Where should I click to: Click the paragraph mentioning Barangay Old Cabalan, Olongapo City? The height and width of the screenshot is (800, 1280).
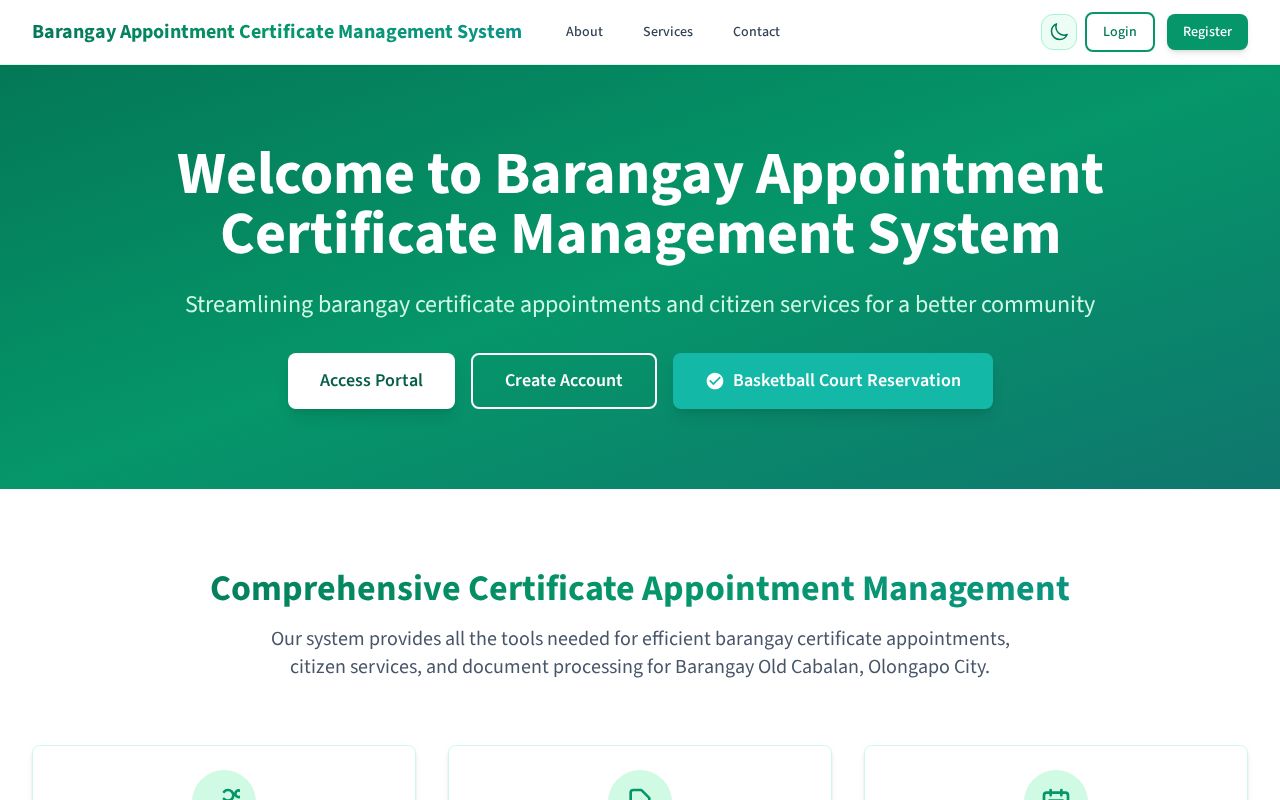[x=640, y=652]
